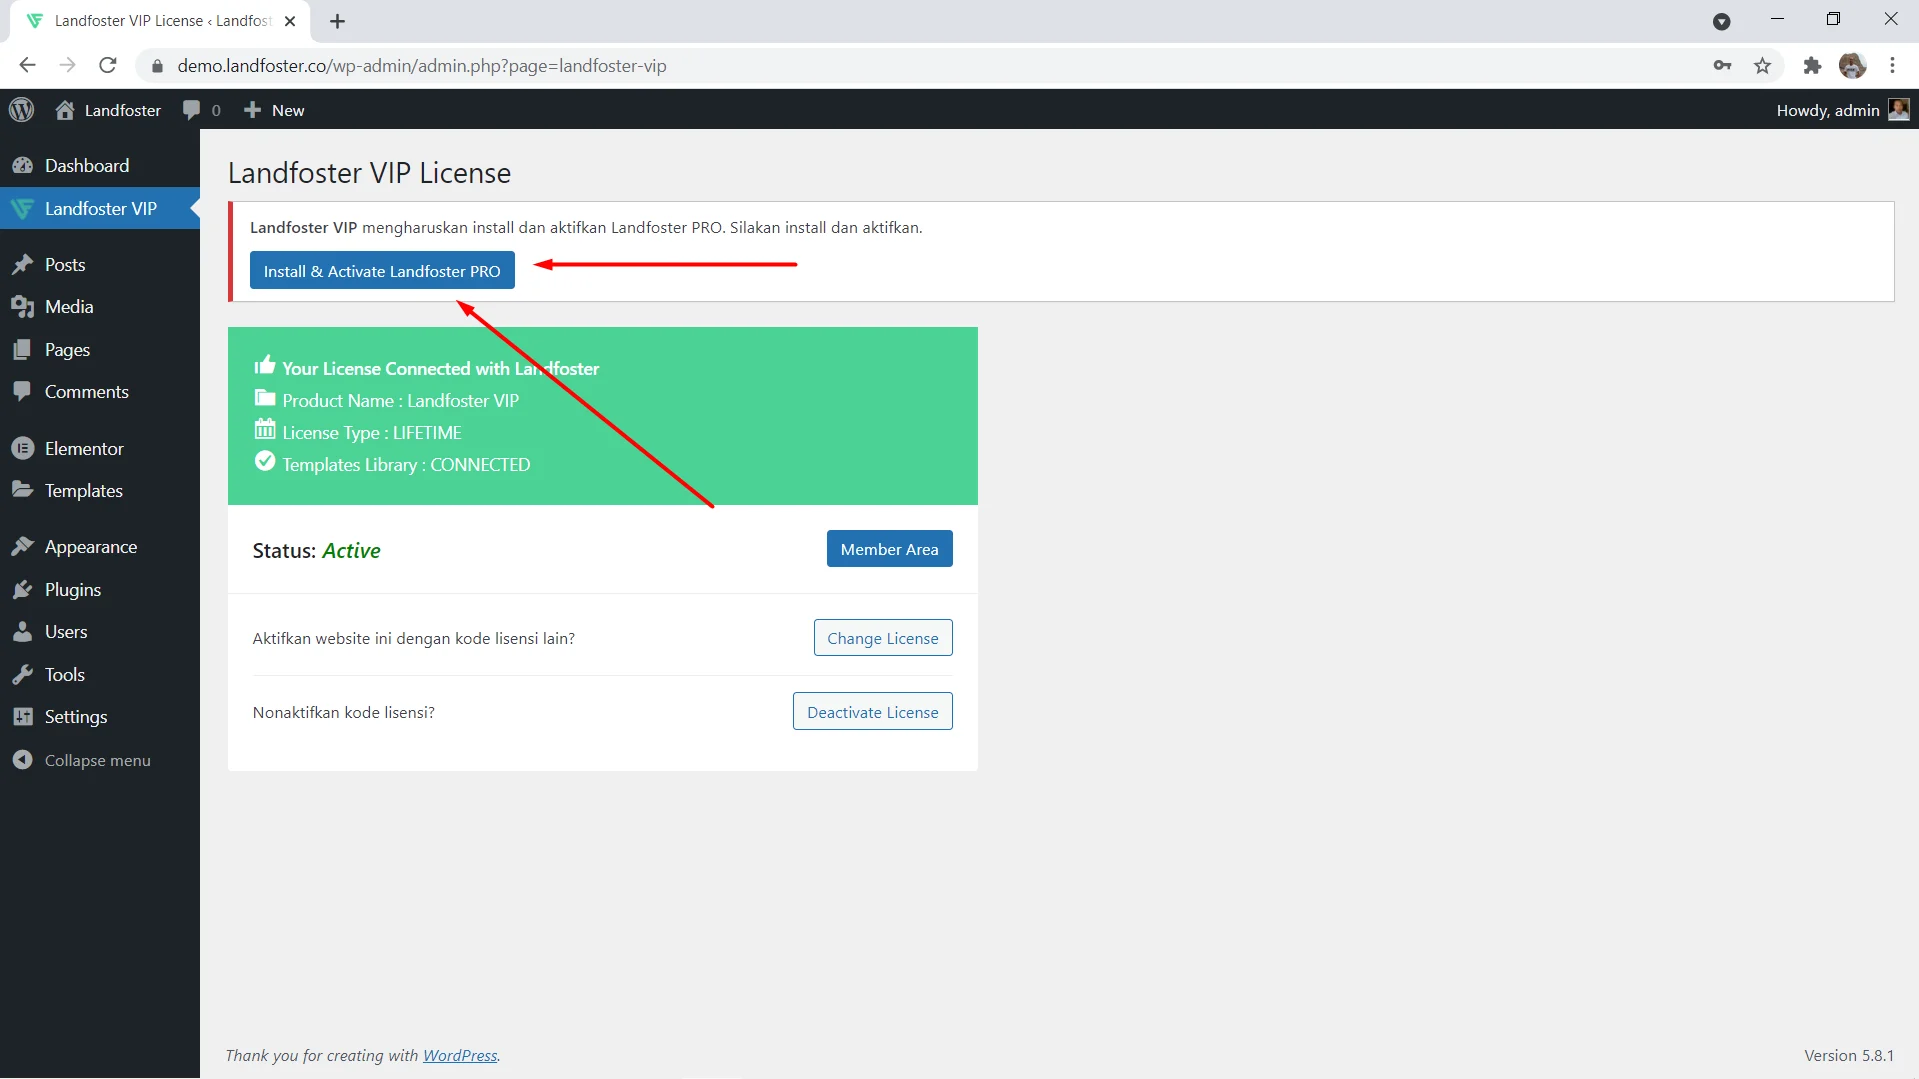Screen dimensions: 1919x1079
Task: Click 'Aktifkan website ini dengan kode lisensi lain?' text
Action: point(413,639)
